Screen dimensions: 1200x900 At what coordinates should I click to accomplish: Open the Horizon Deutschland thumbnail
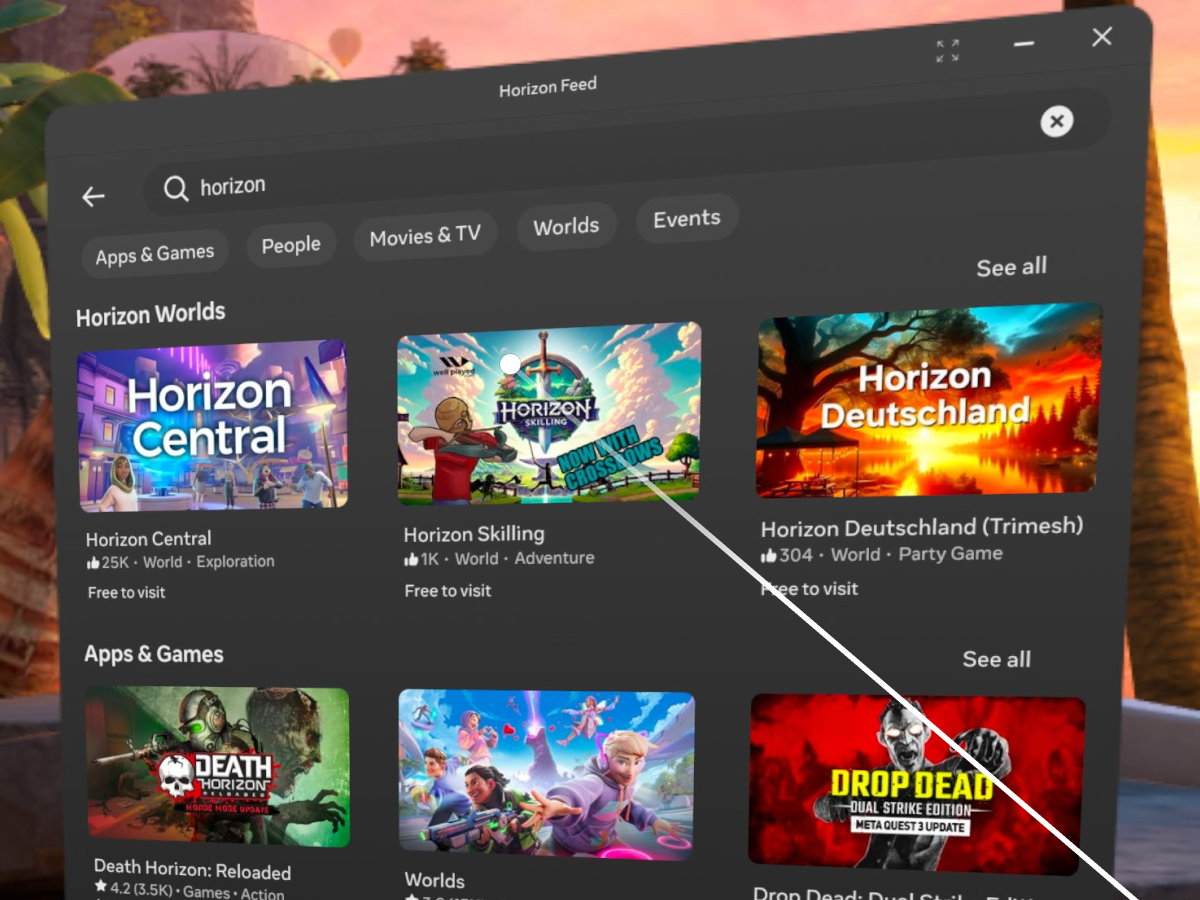pos(929,400)
